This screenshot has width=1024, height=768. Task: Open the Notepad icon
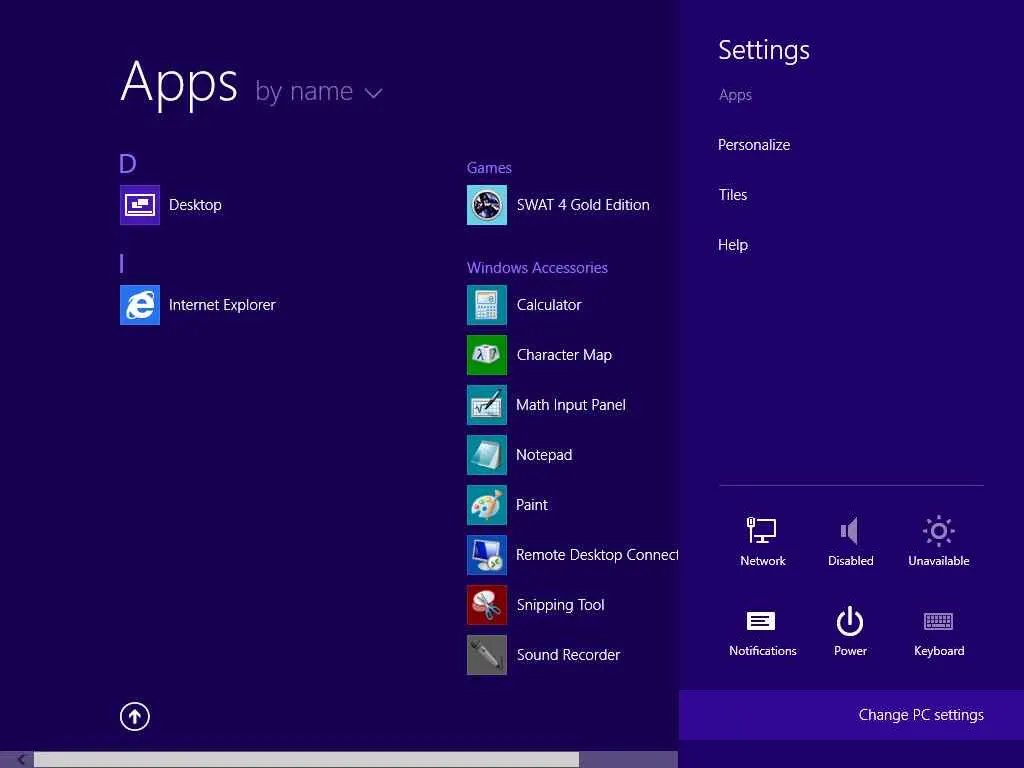[487, 455]
